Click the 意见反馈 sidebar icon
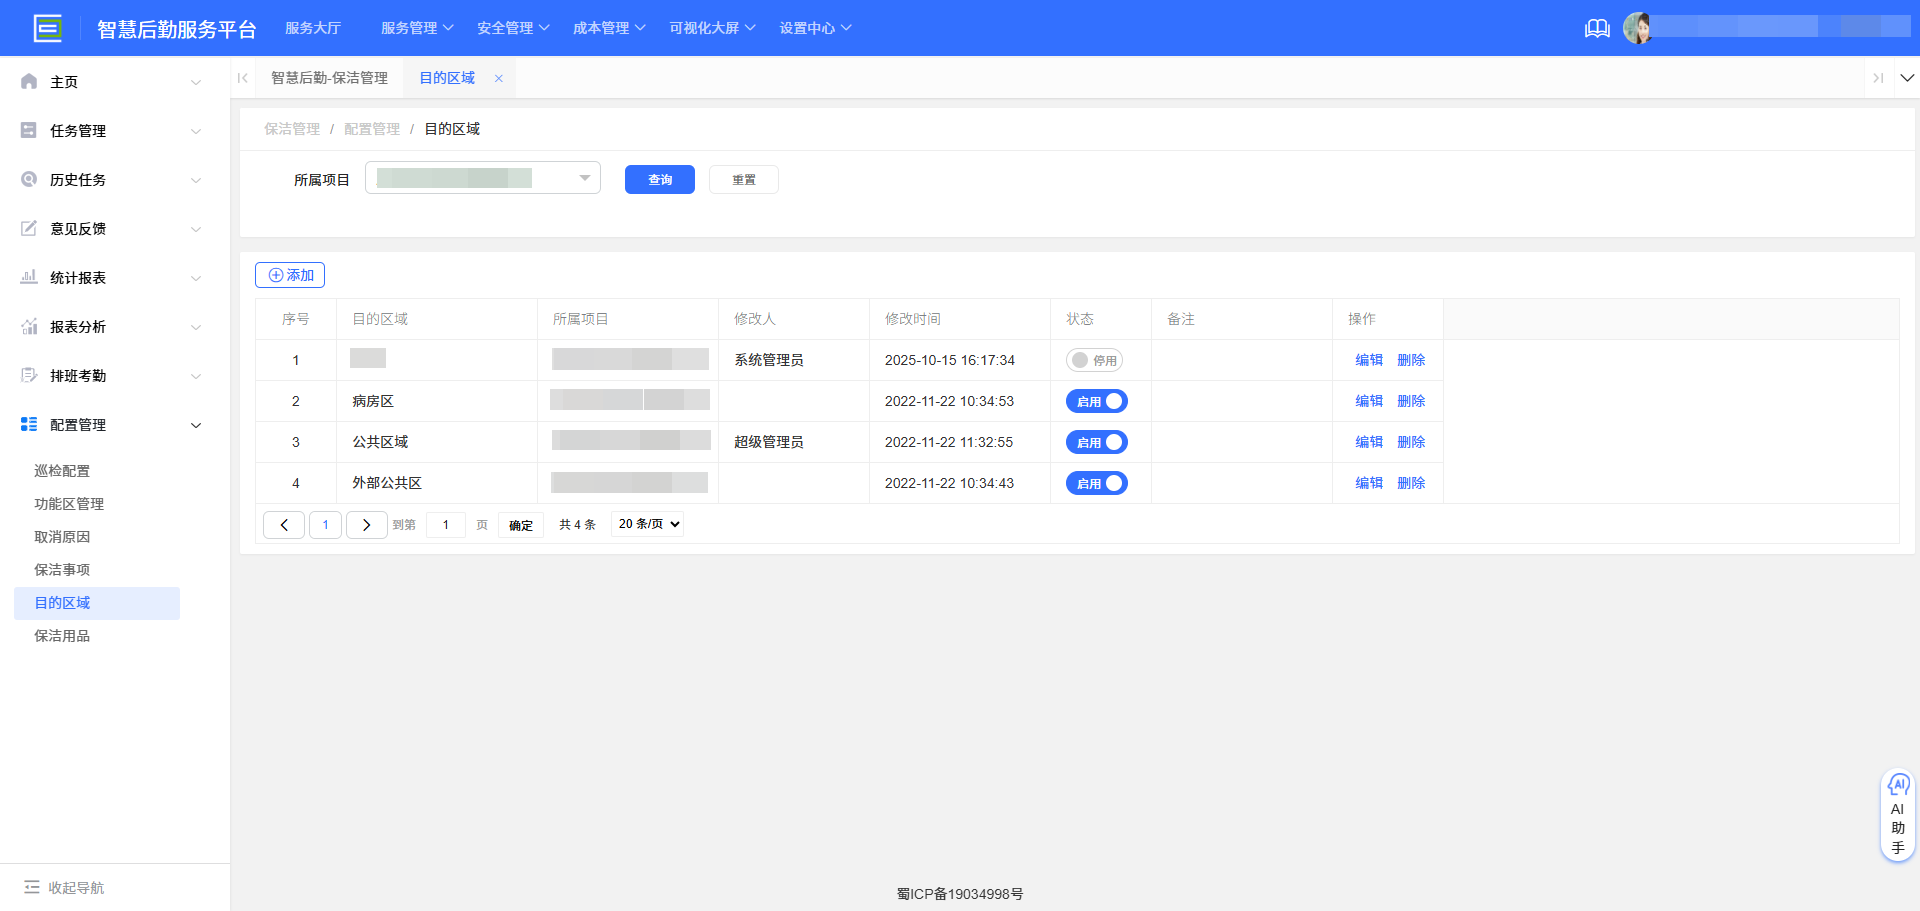This screenshot has width=1920, height=911. [x=28, y=228]
